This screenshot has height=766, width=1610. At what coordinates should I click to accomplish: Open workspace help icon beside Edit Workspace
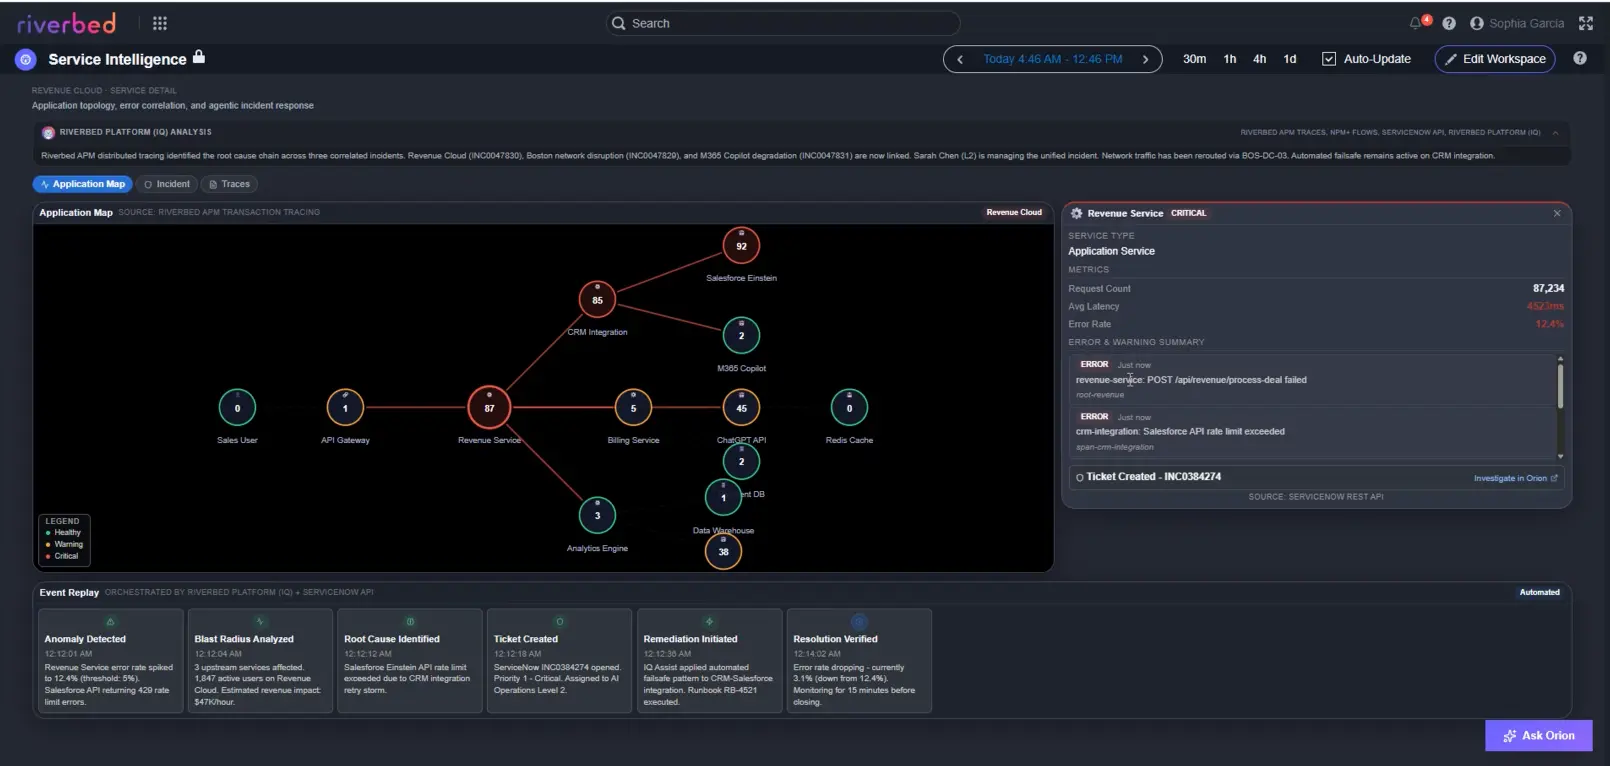click(1580, 58)
